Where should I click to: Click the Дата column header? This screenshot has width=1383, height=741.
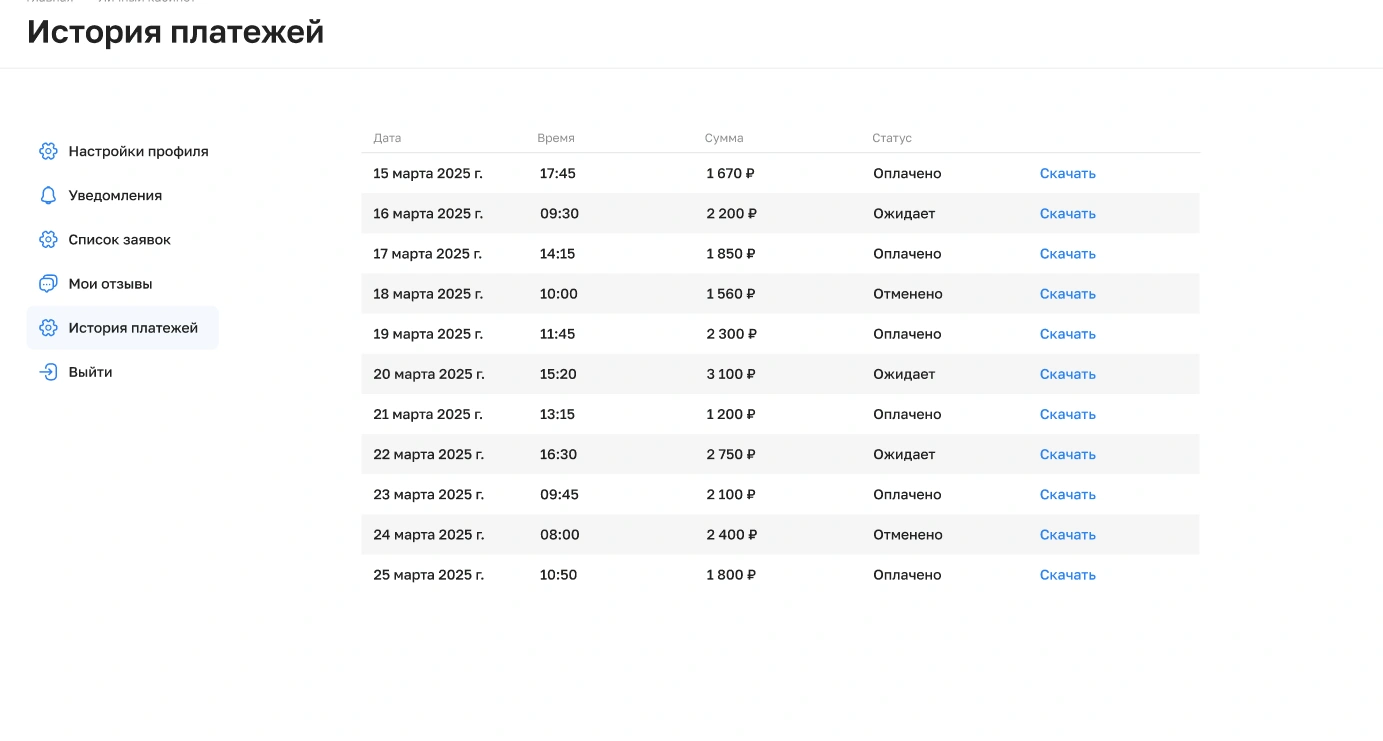[387, 138]
